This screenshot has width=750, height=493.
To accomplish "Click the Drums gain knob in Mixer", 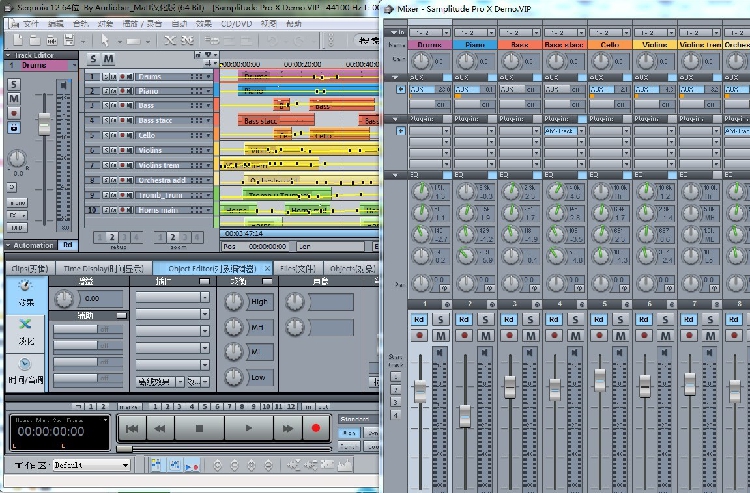I will pyautogui.click(x=421, y=61).
